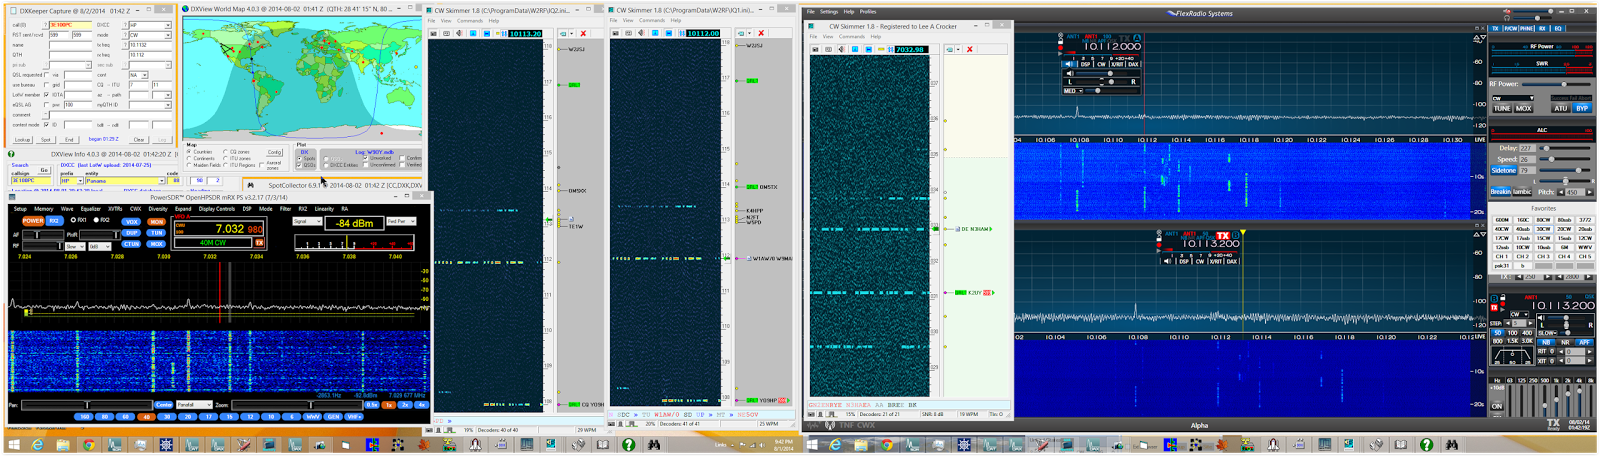Viewport: 1600px width, 456px height.
Task: Click the red X icon in second CW Skimmer
Action: pos(761,33)
